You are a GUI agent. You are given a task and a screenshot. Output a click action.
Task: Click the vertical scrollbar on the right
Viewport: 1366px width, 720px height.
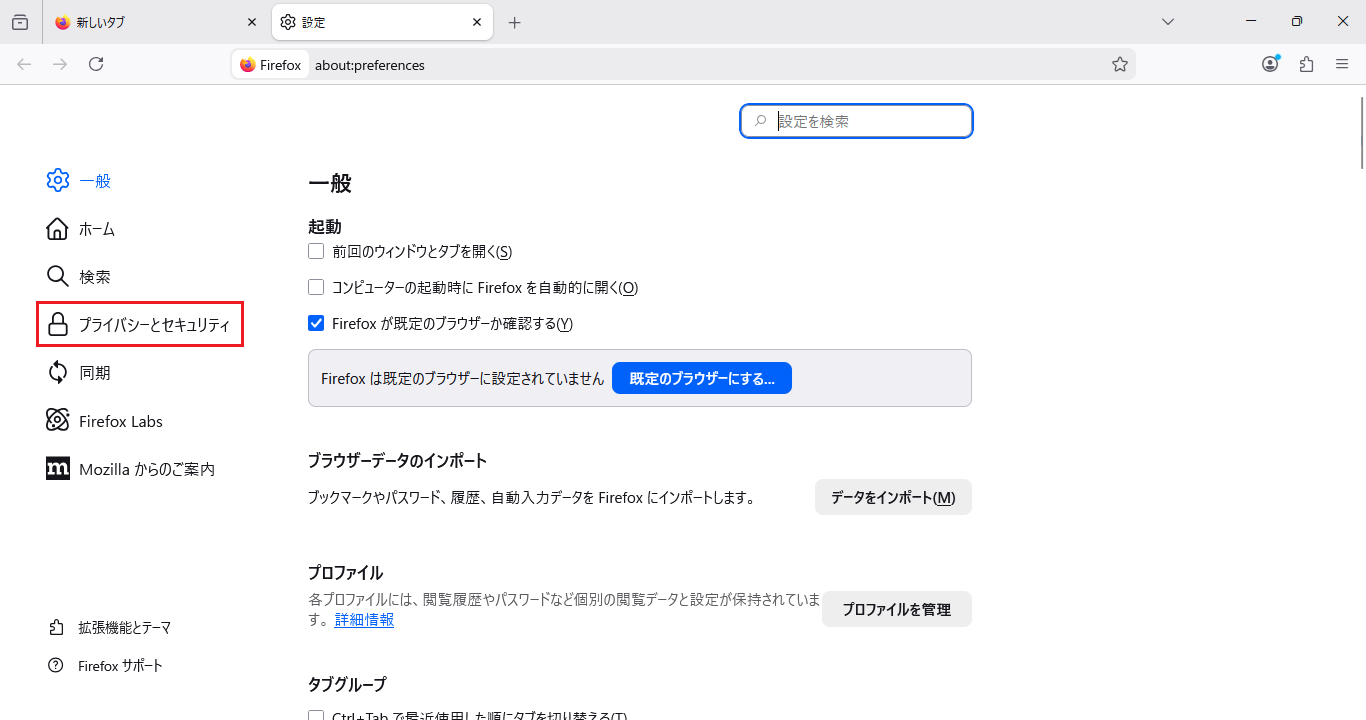[1362, 135]
